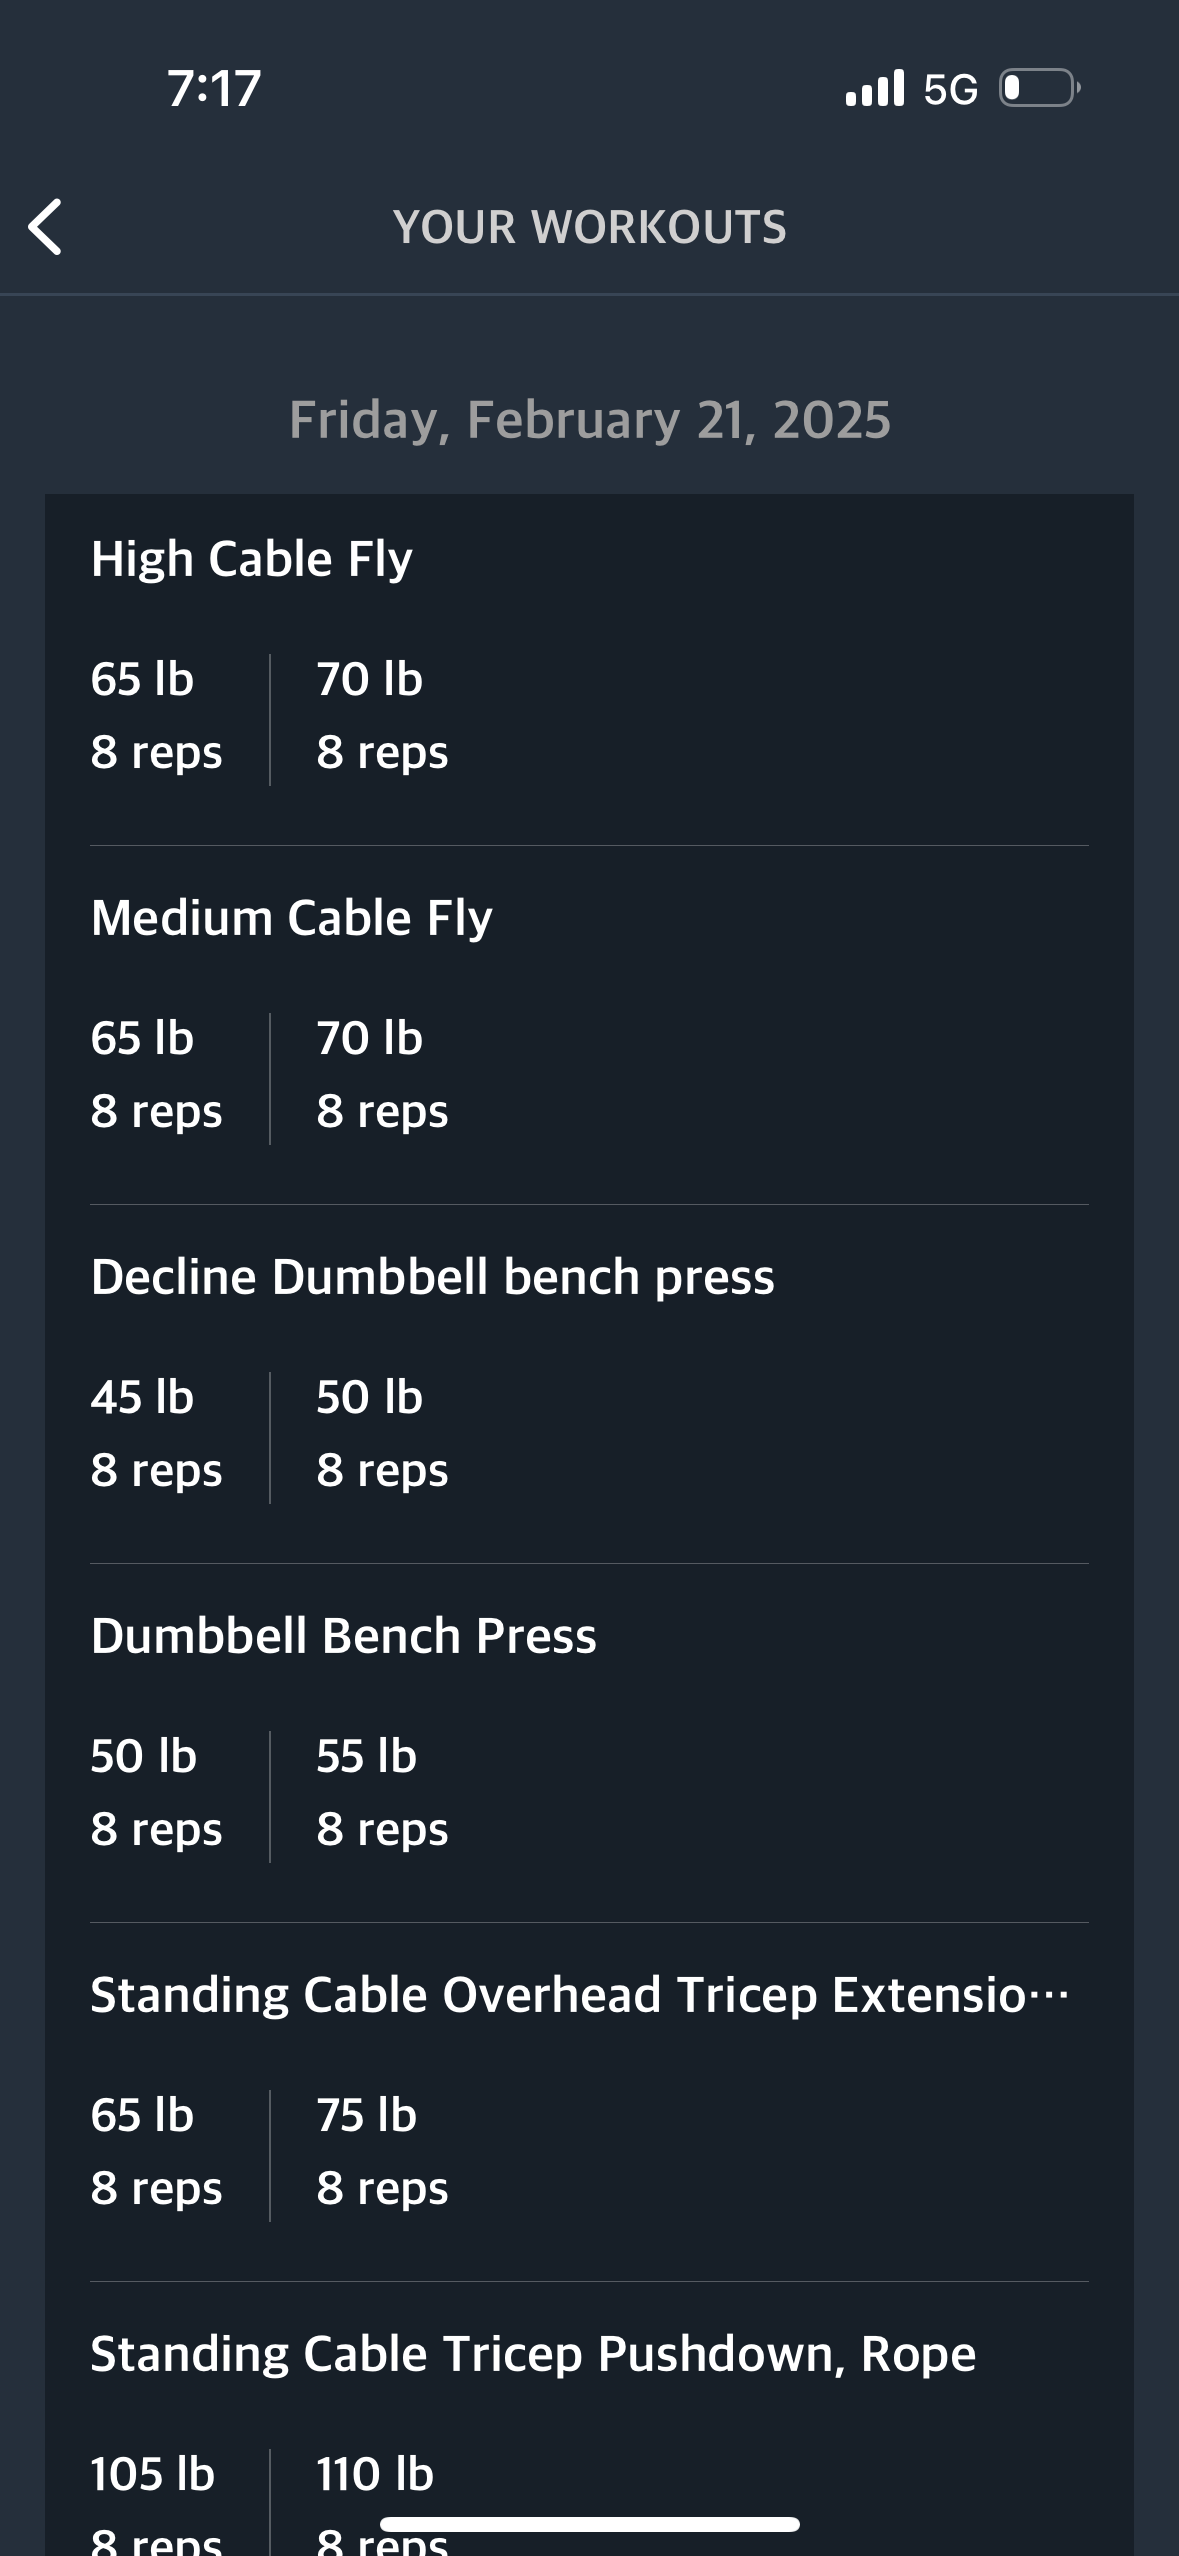Open Standing Cable Tricep Pushdown, Rope exercise
This screenshot has height=2556, width=1179.
click(x=533, y=2354)
